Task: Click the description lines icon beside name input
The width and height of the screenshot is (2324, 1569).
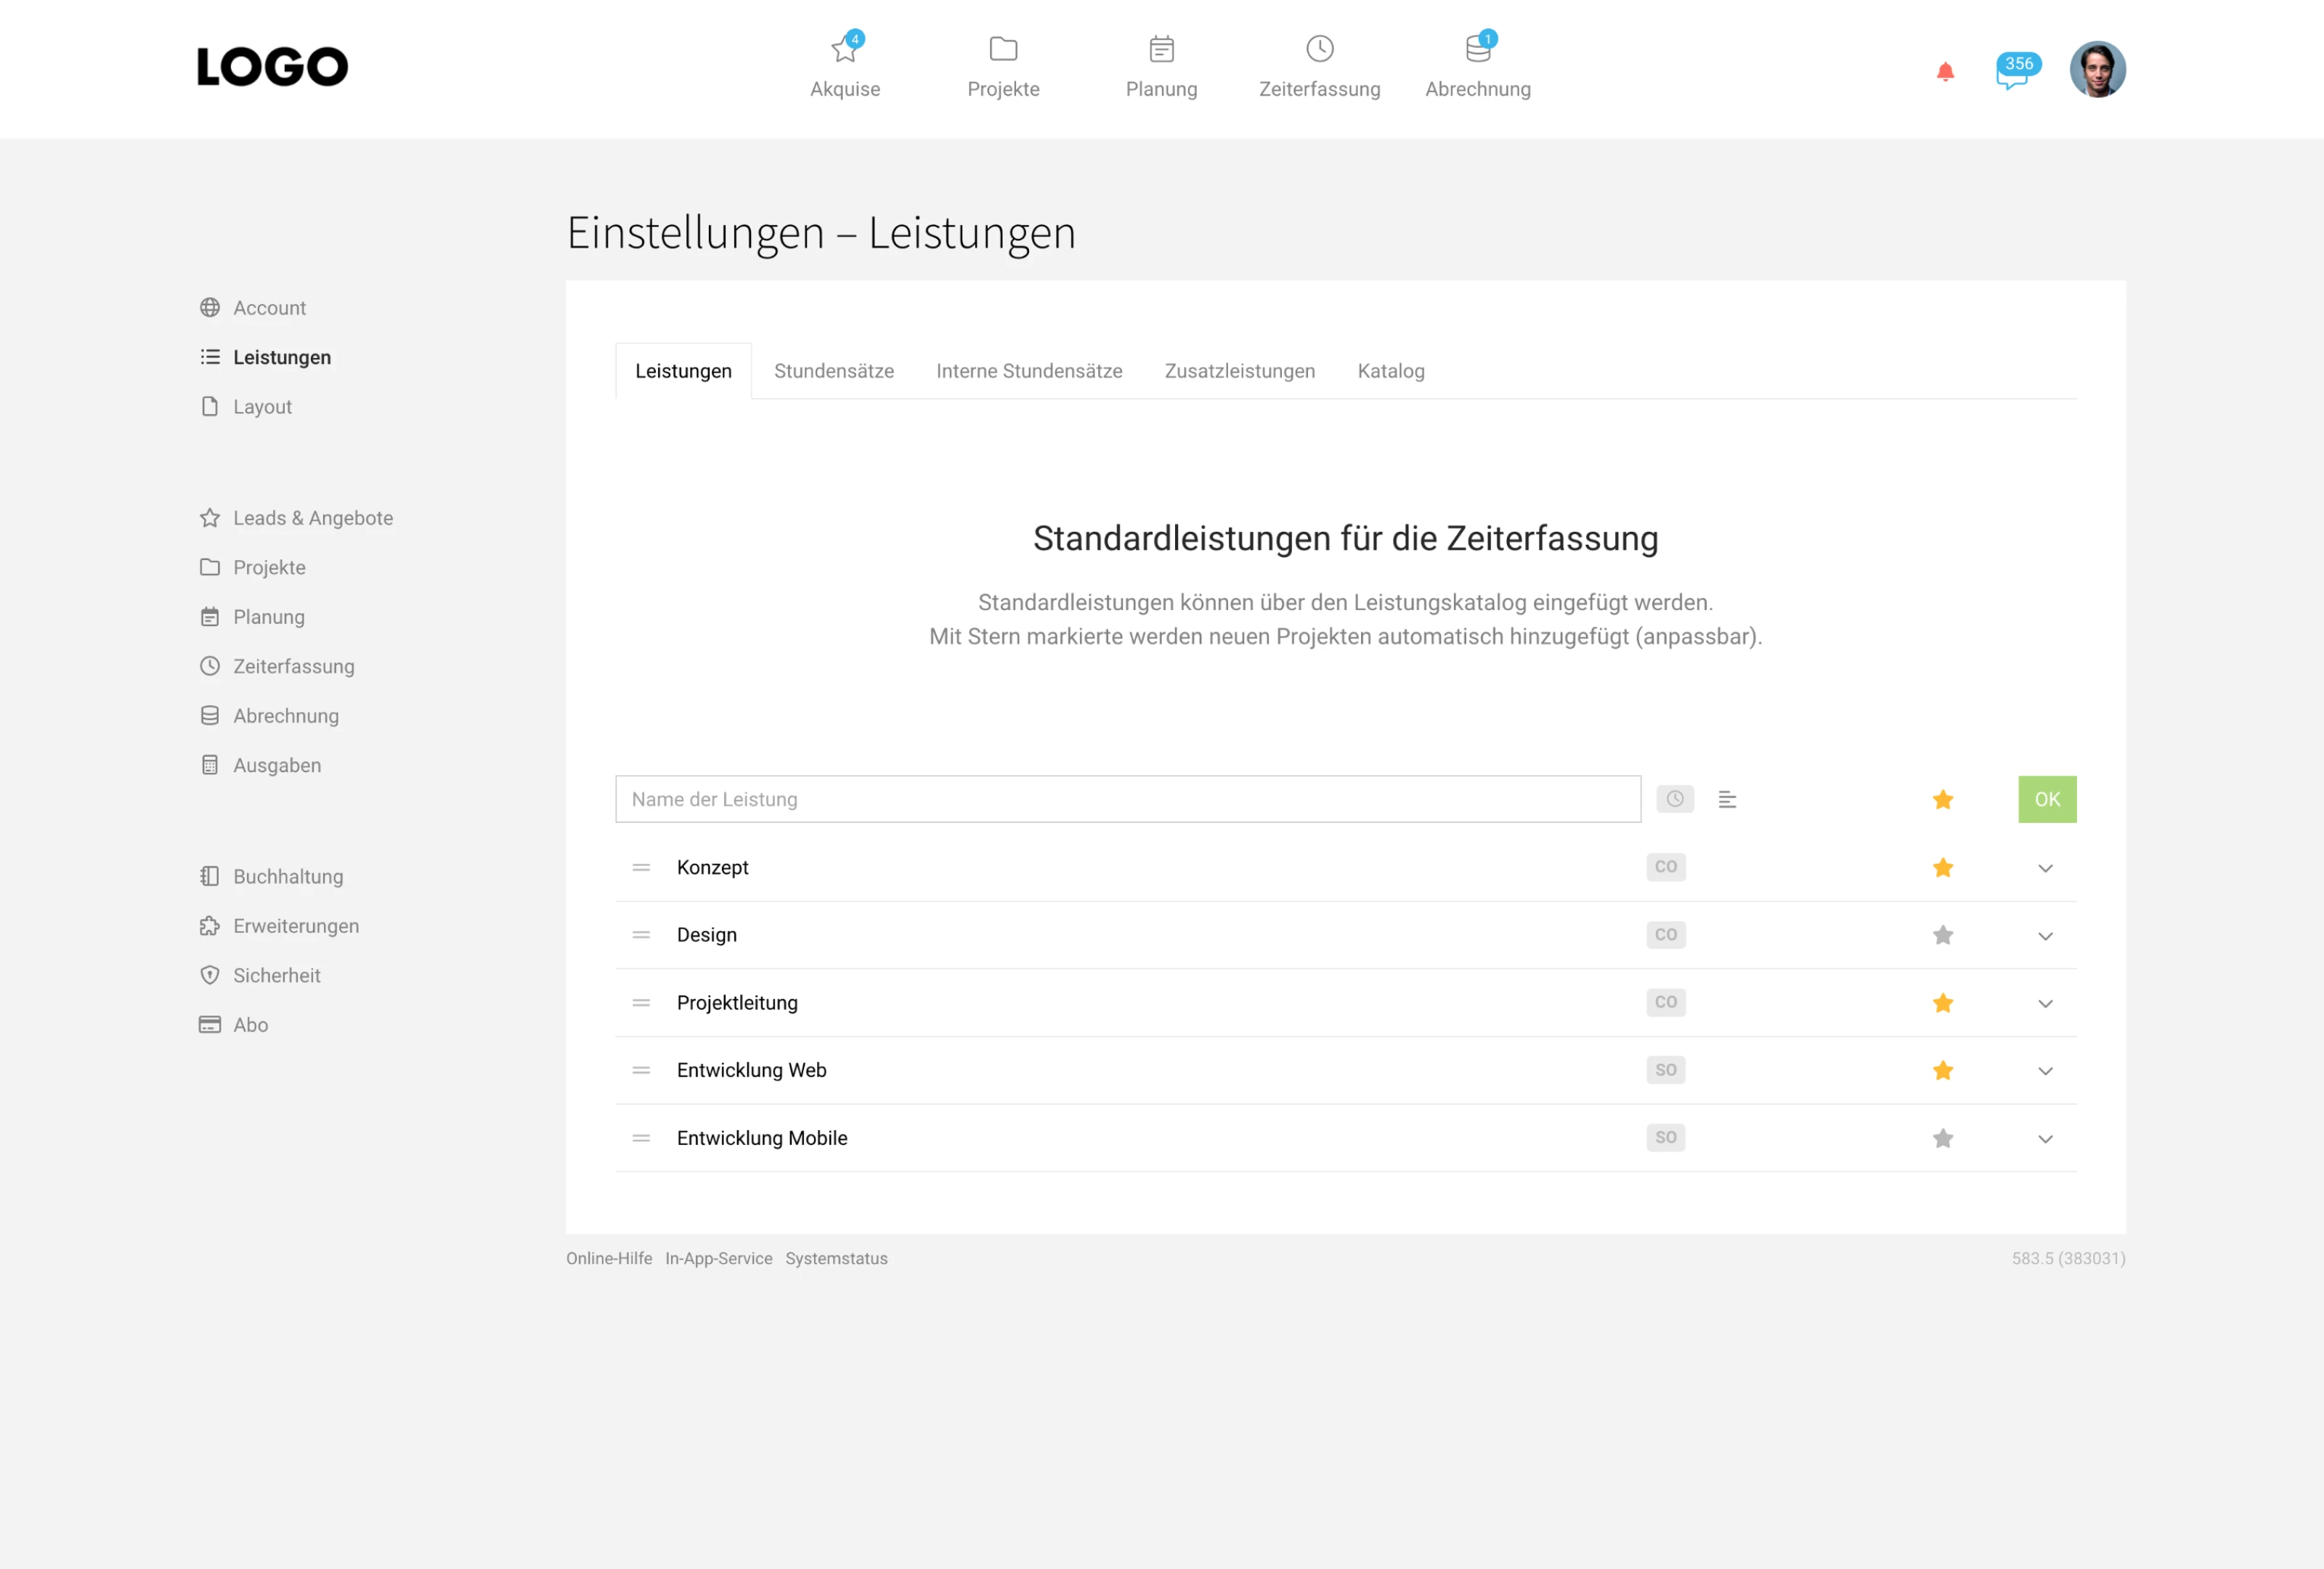Action: (1726, 799)
